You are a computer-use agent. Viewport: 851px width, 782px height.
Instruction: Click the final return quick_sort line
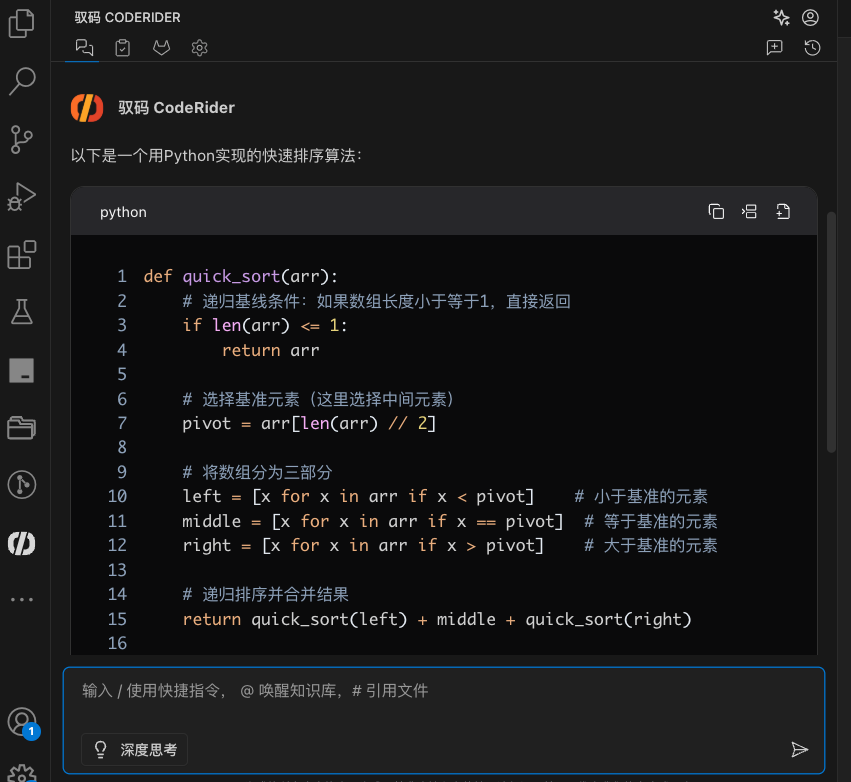[437, 619]
